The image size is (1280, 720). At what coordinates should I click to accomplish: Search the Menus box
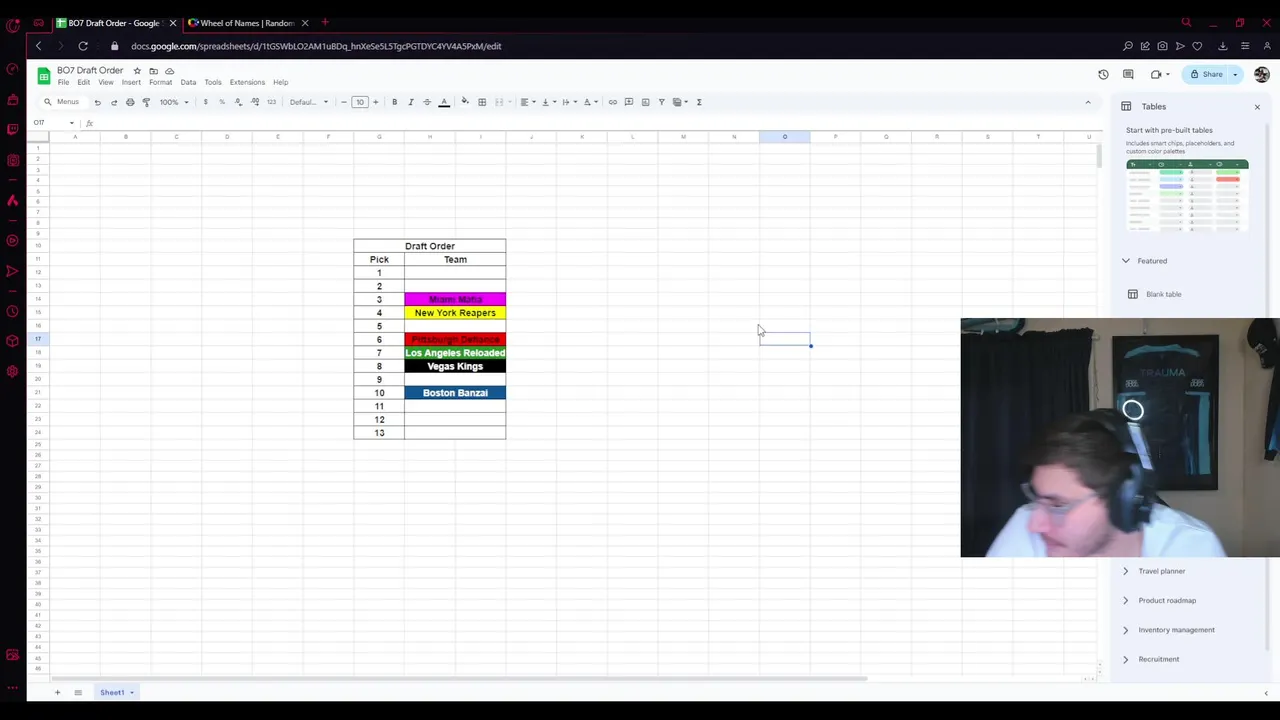[x=62, y=102]
